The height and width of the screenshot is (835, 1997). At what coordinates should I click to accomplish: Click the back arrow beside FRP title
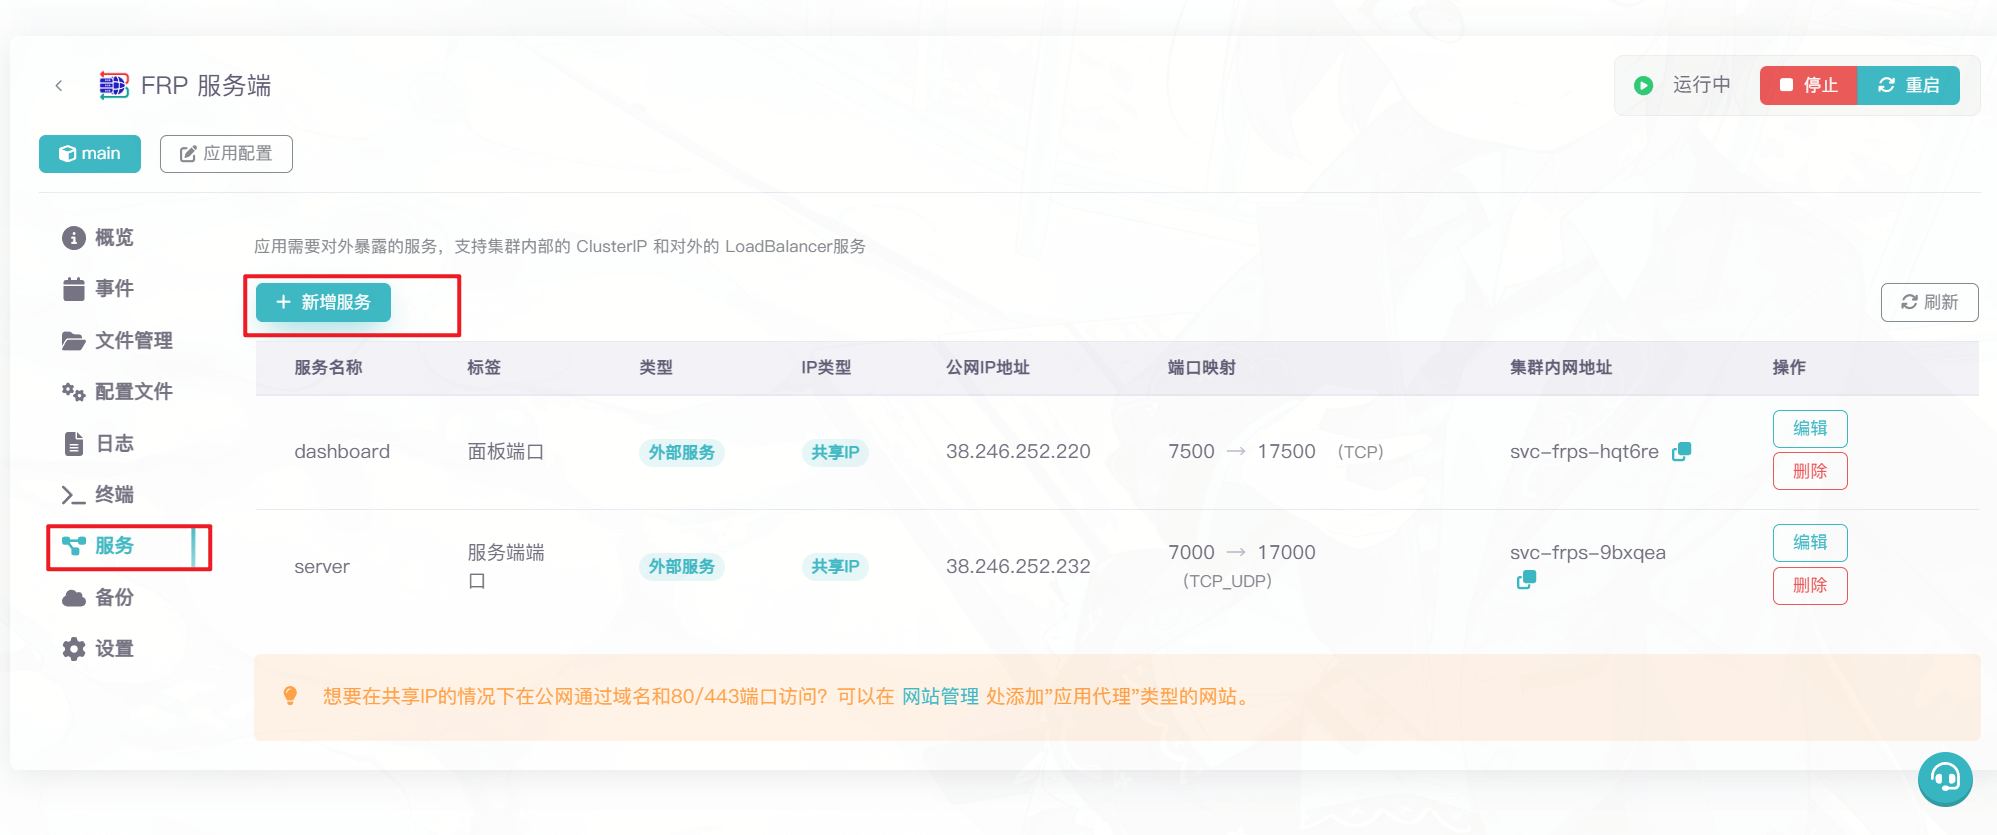[59, 86]
